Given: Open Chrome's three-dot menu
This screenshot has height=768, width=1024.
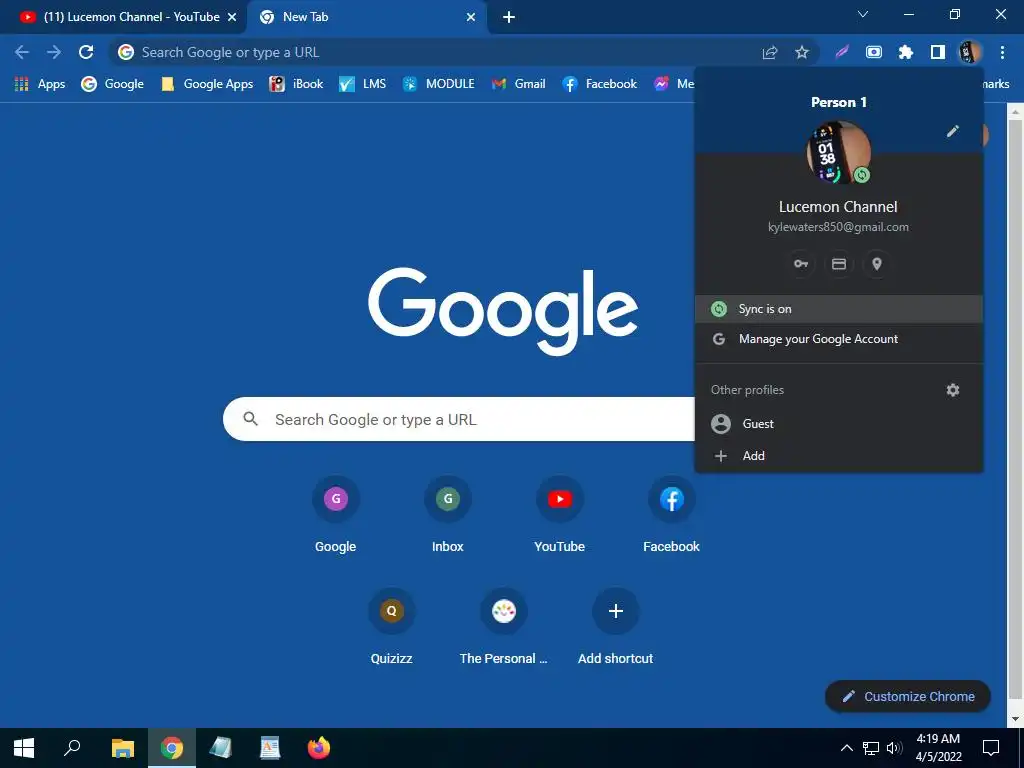Looking at the screenshot, I should tap(1002, 52).
